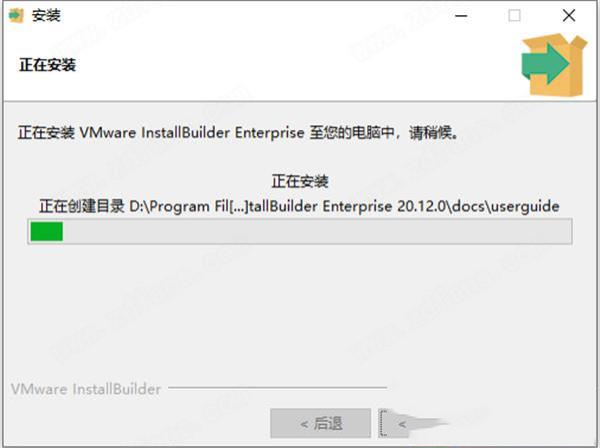The image size is (600, 448).
Task: Click the centered 正在安装 status label
Action: pos(300,181)
